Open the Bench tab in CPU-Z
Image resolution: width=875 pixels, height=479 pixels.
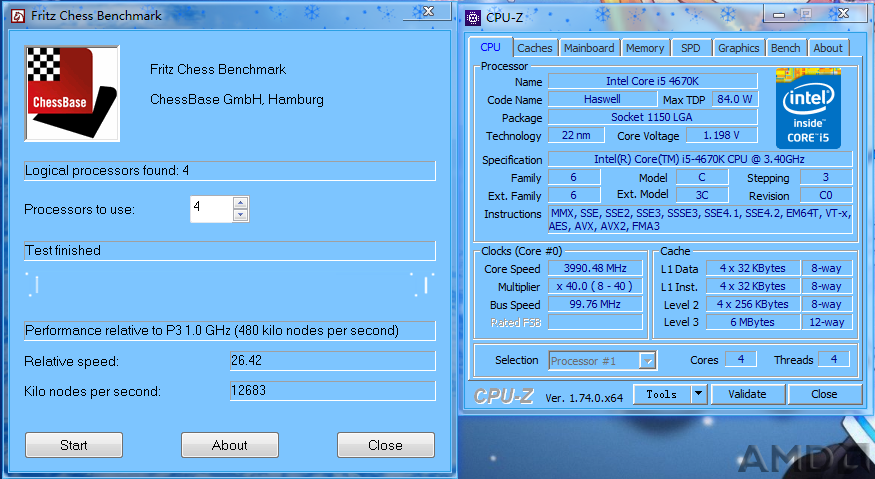coord(785,48)
